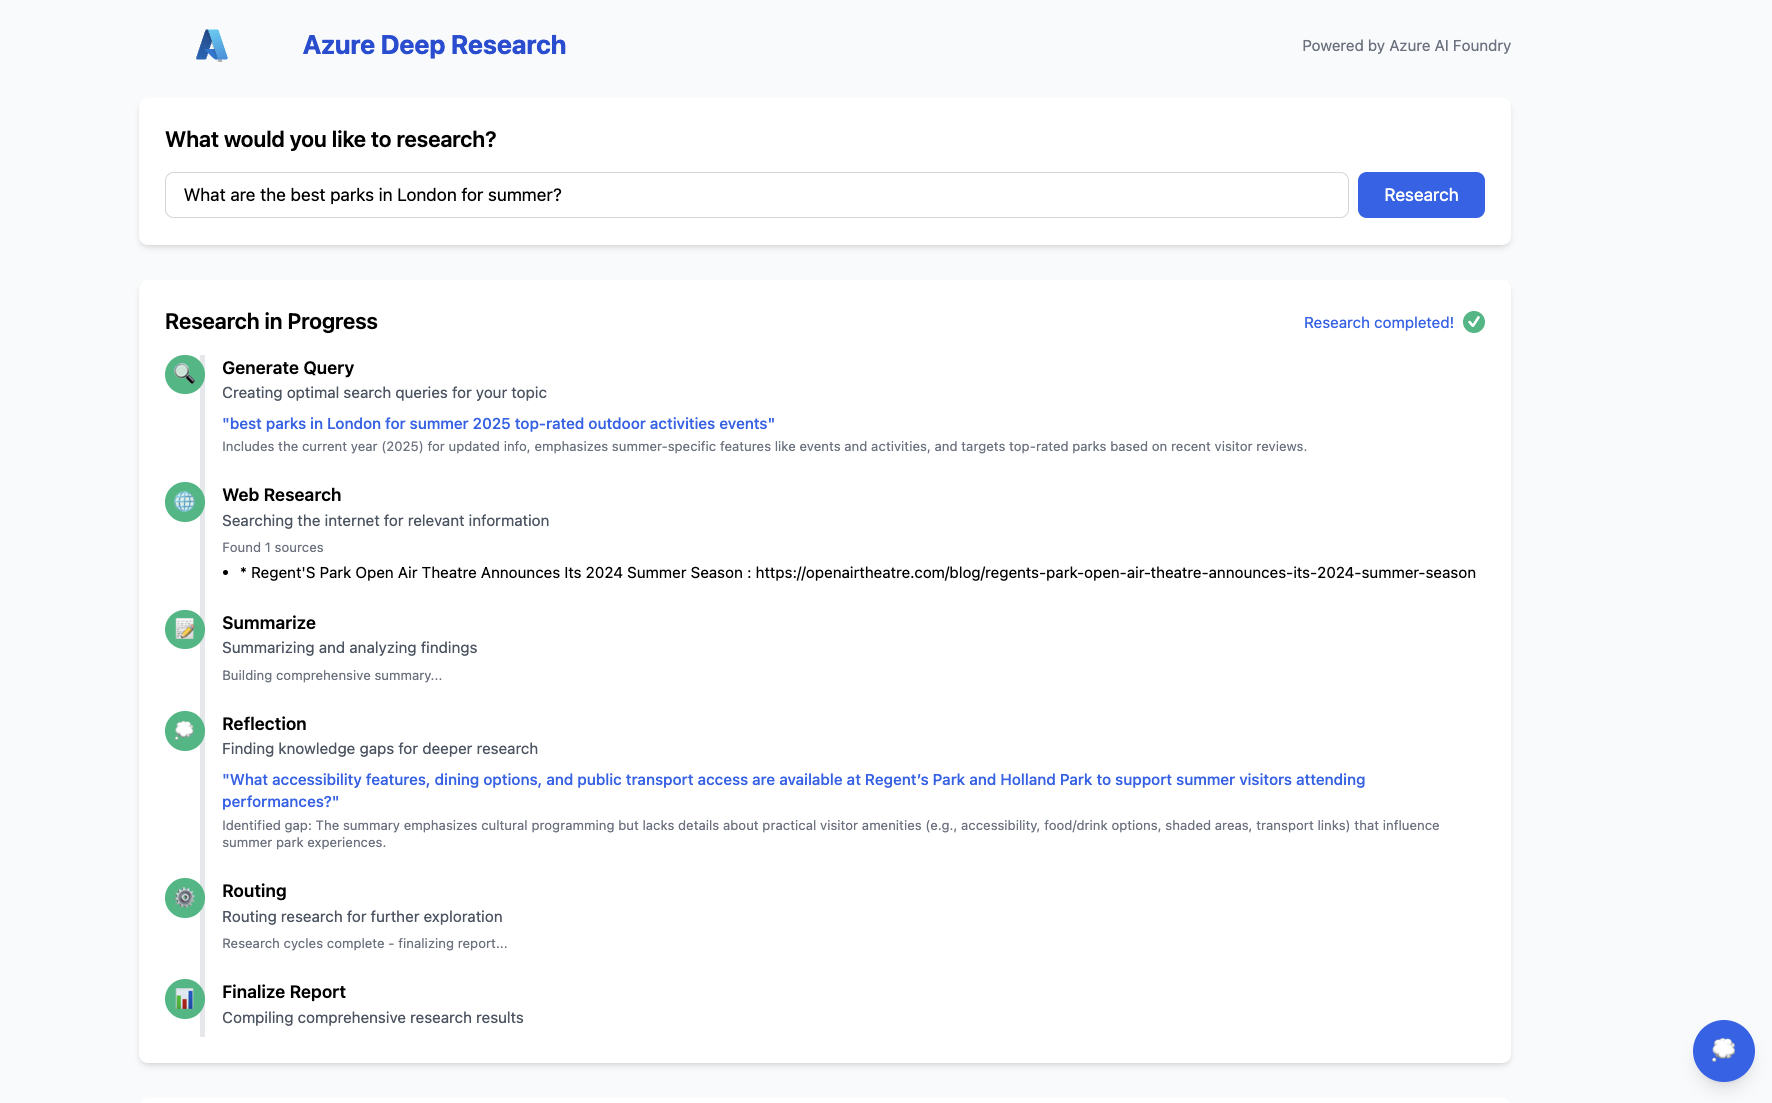Viewport: 1772px width, 1103px height.
Task: Click the Web Research globe icon
Action: [x=185, y=502]
